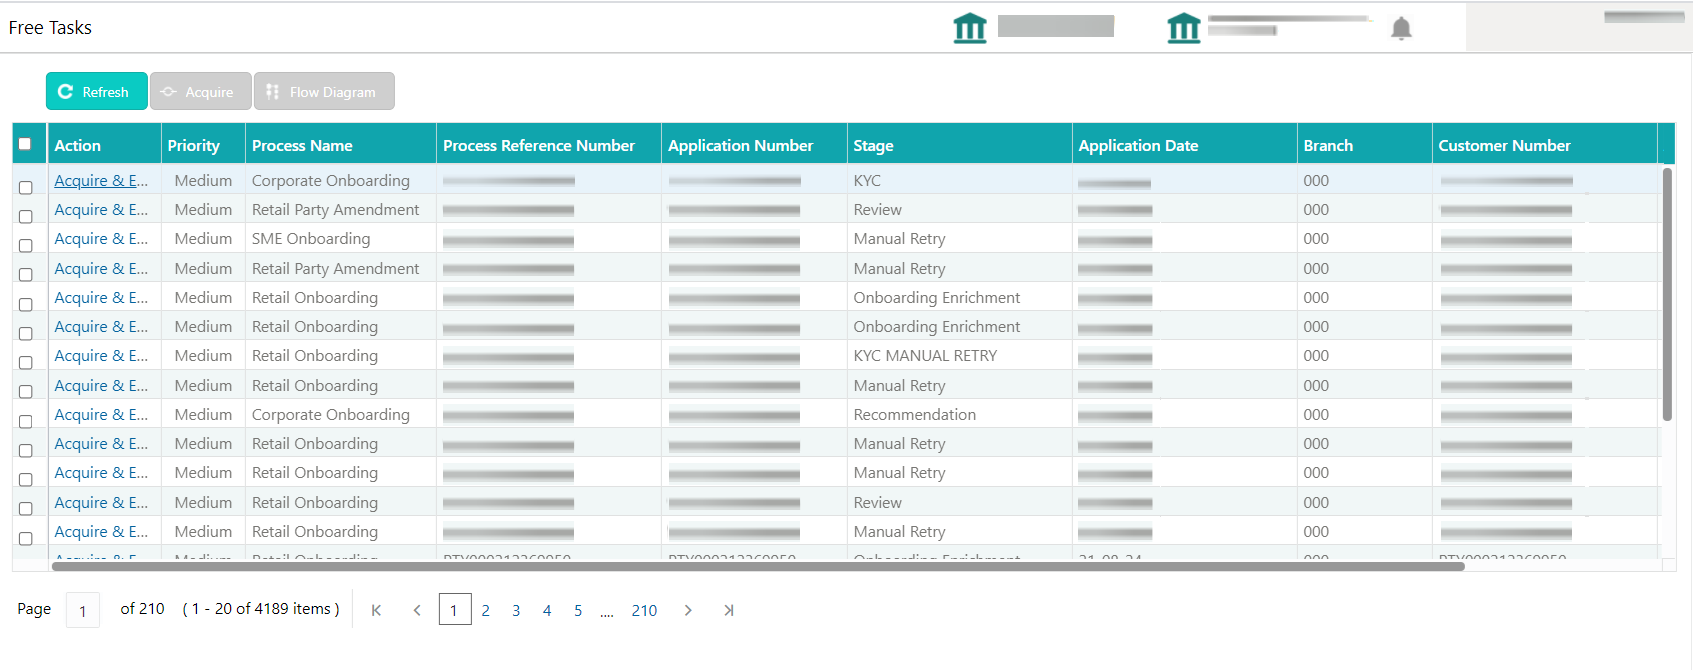Go to first page icon
The height and width of the screenshot is (670, 1693).
pos(376,610)
